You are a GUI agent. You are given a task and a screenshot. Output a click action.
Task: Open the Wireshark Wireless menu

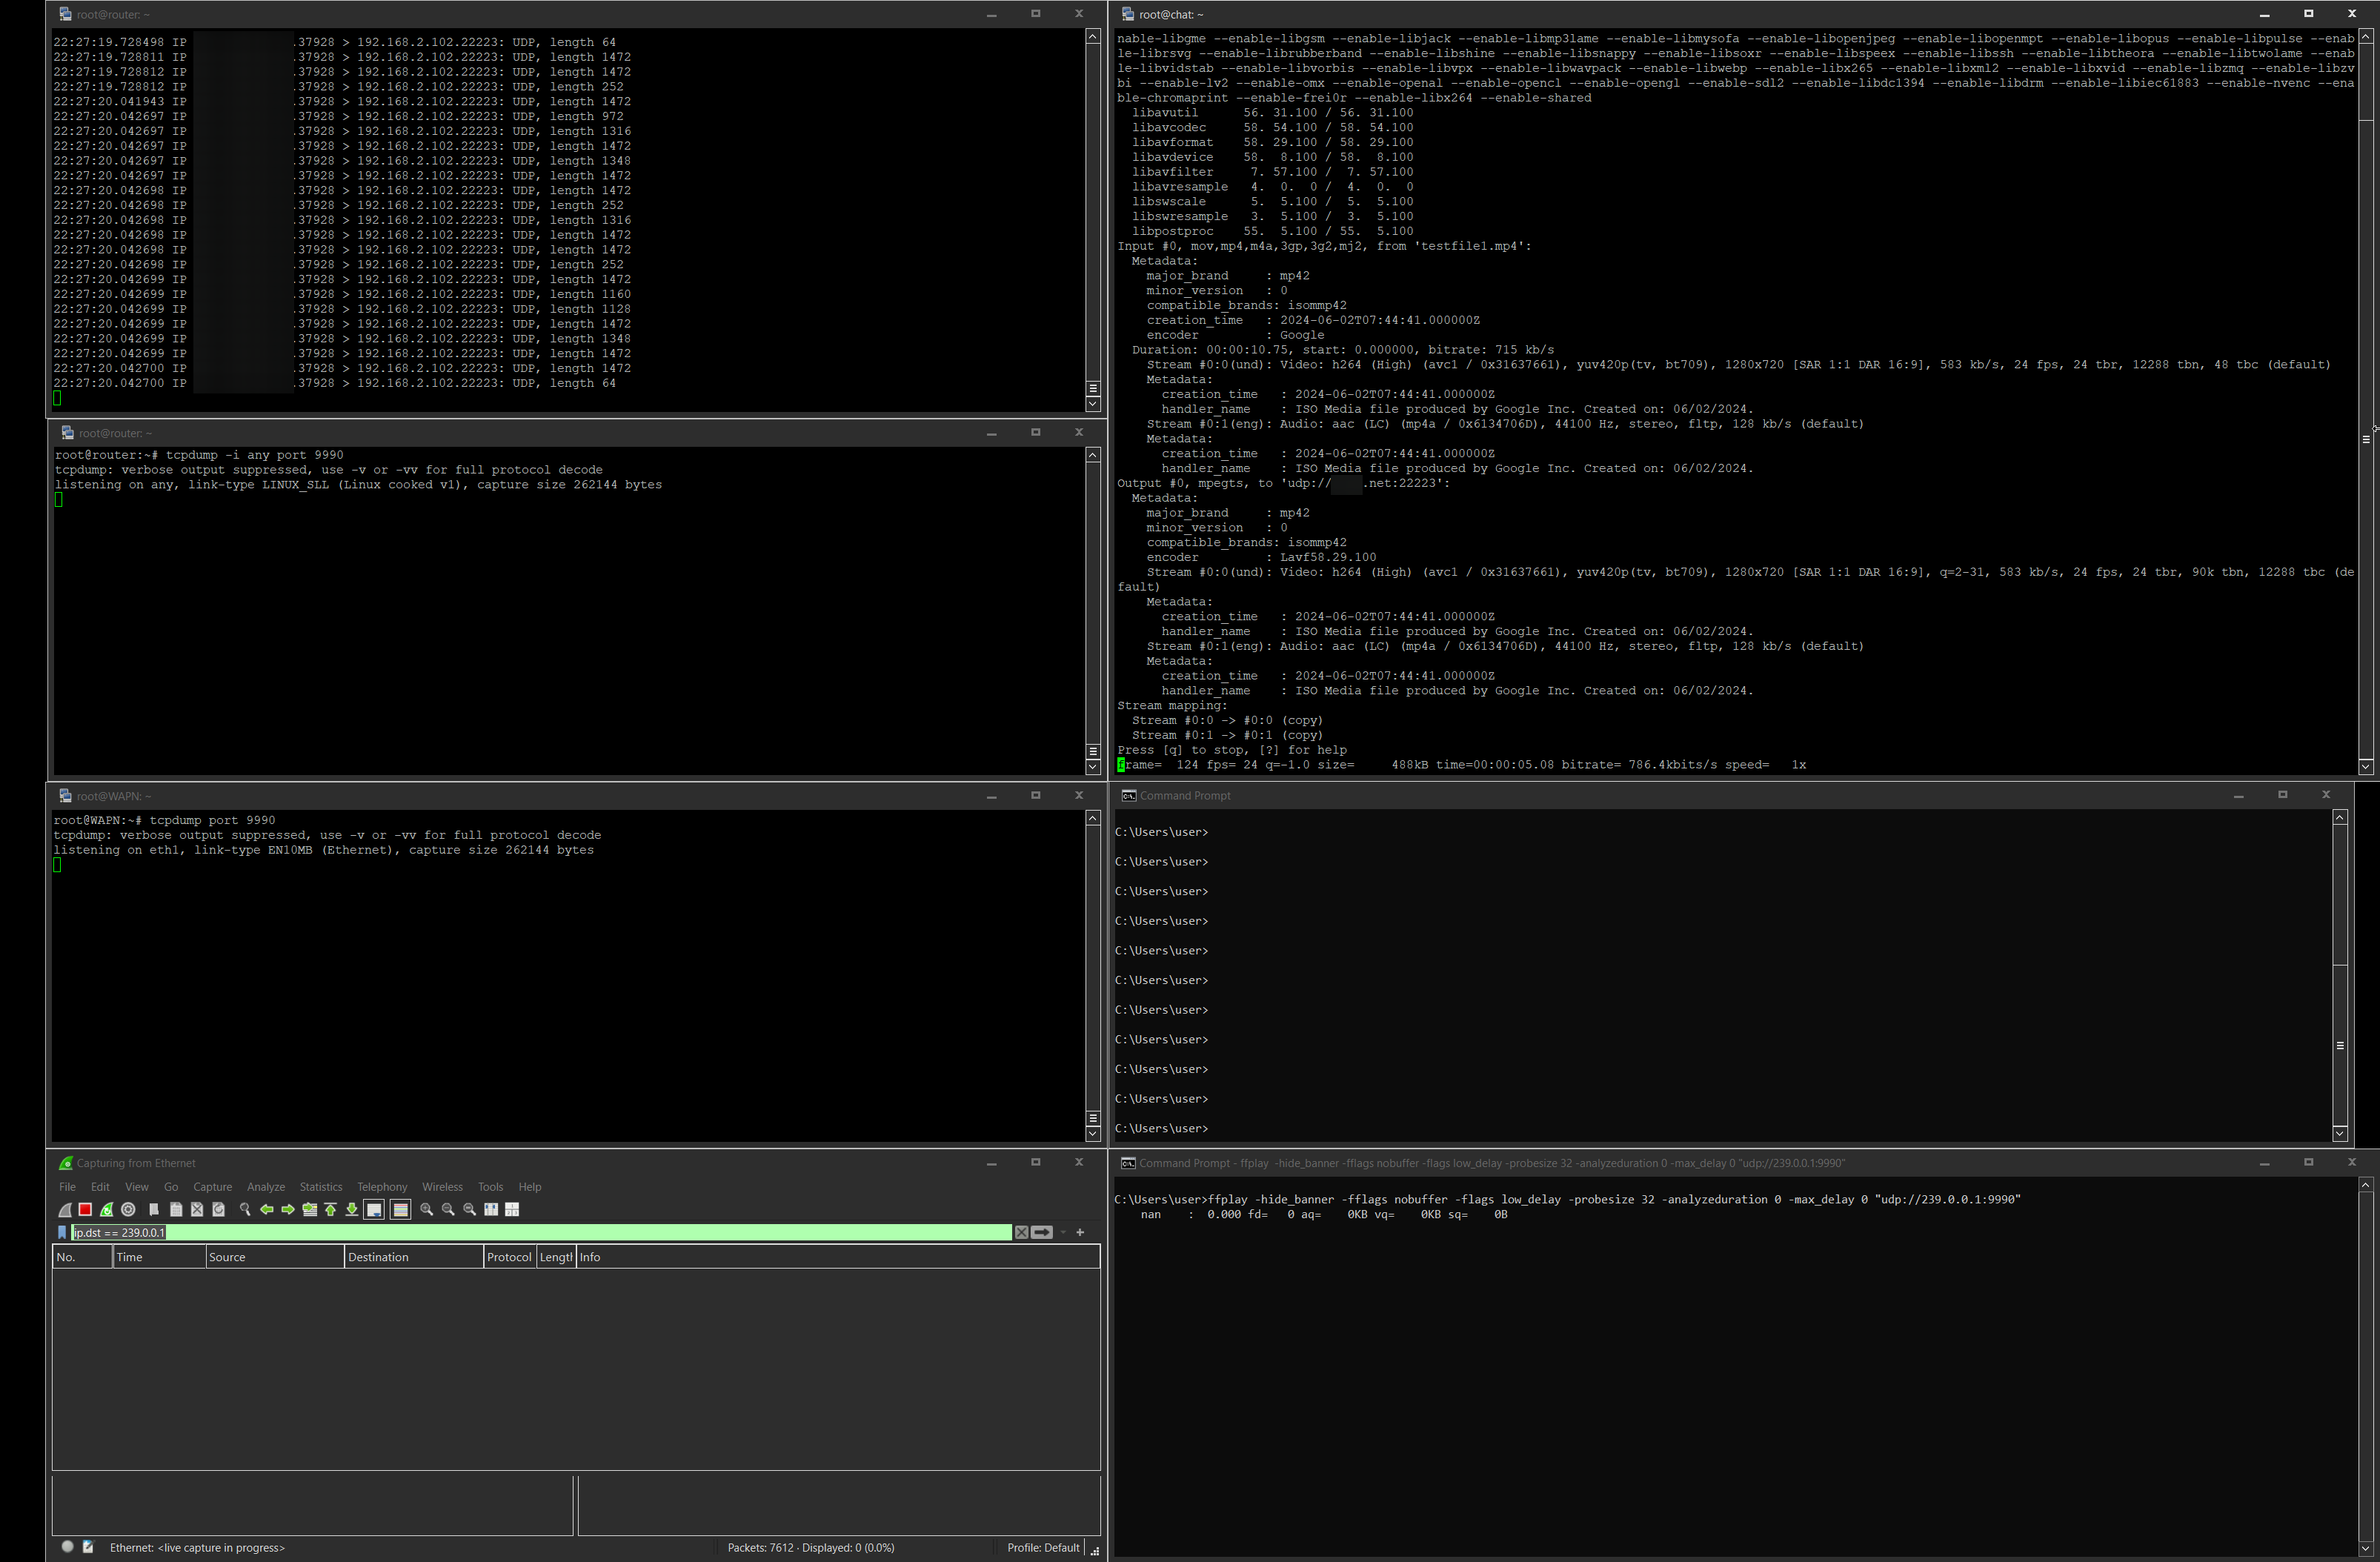(x=442, y=1186)
